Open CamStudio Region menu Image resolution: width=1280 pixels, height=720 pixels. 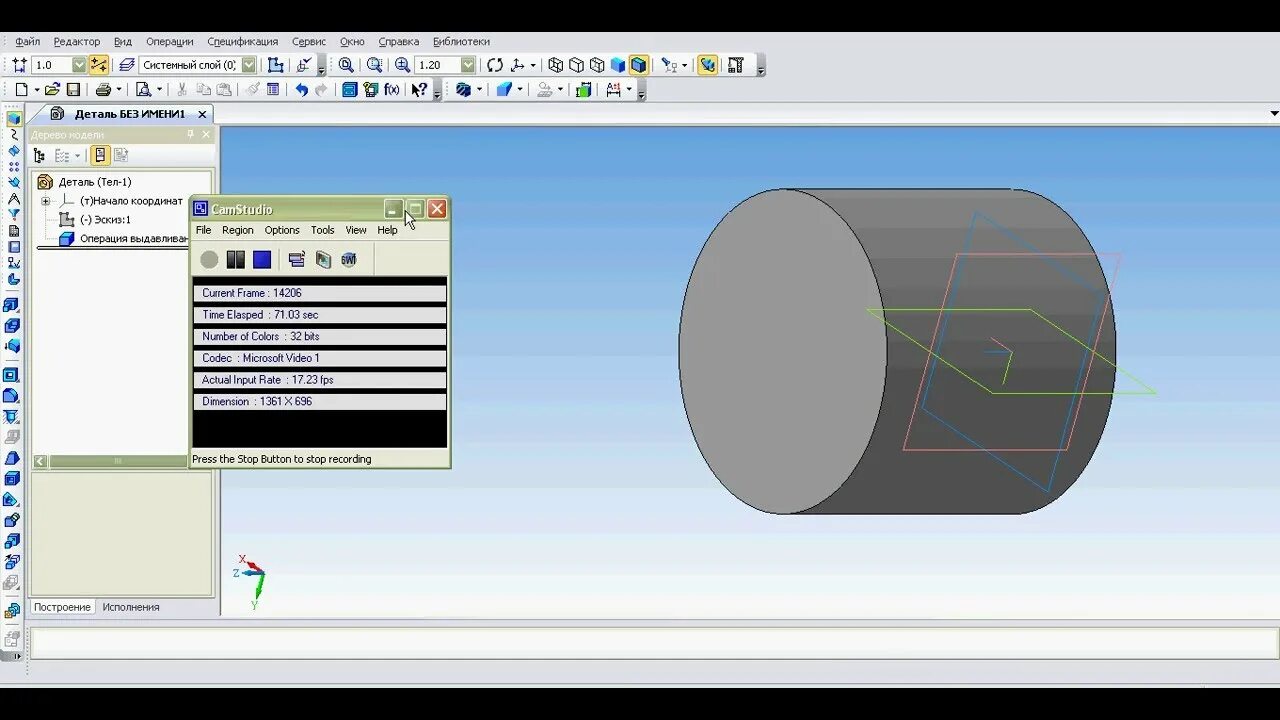point(237,230)
